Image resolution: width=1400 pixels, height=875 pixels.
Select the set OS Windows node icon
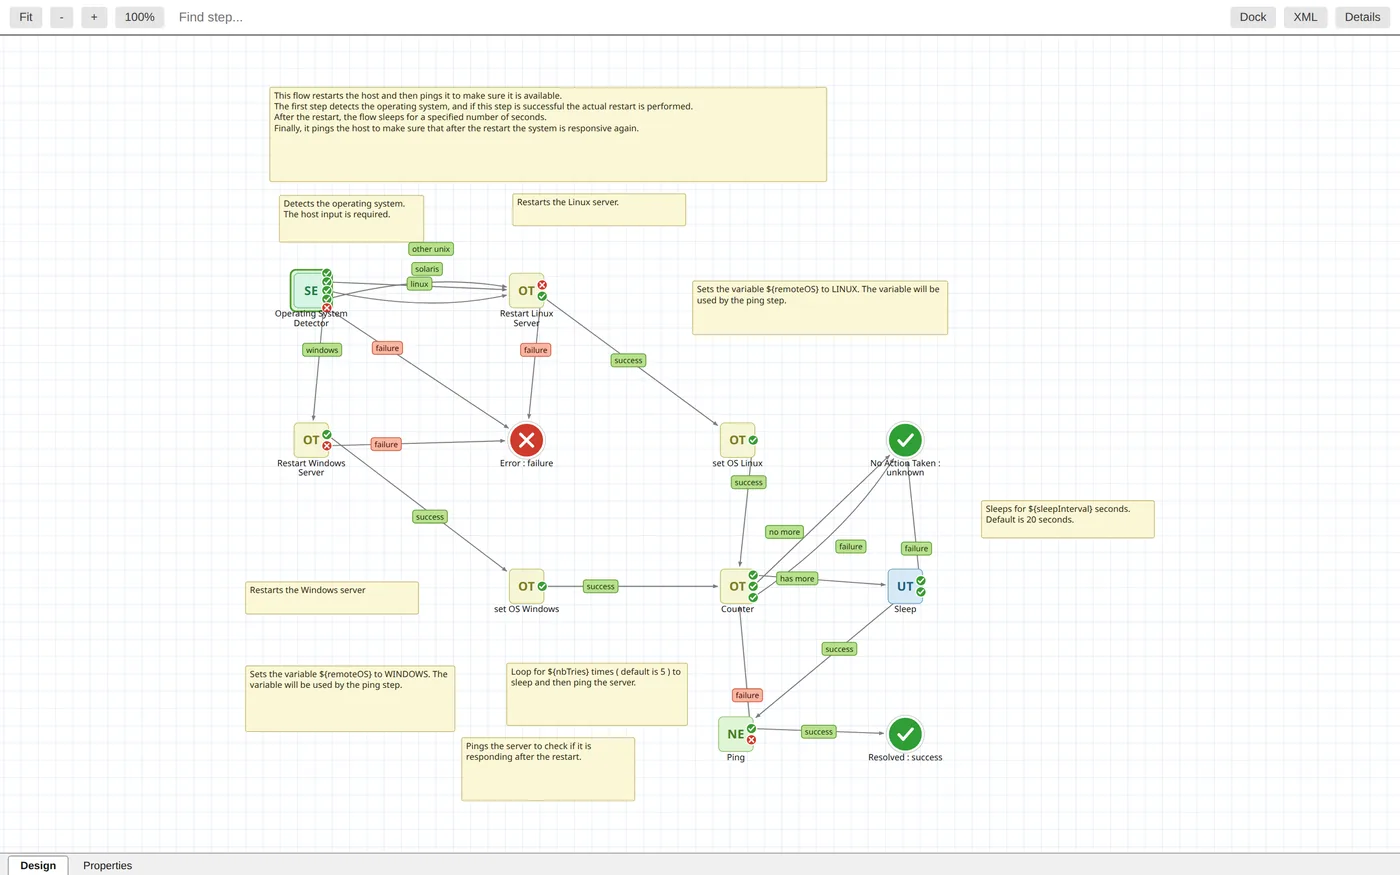(x=526, y=586)
